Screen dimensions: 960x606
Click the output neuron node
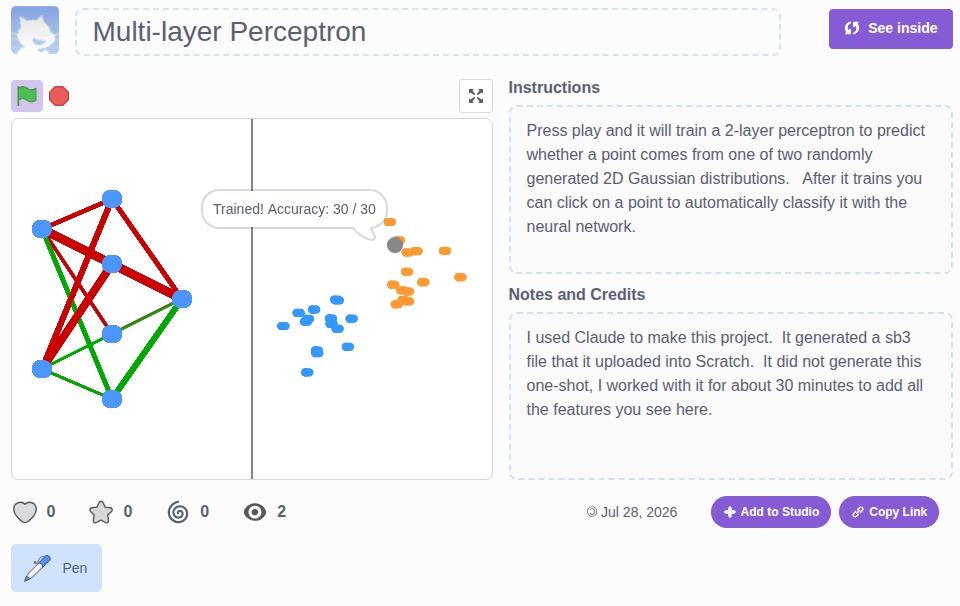[x=182, y=299]
